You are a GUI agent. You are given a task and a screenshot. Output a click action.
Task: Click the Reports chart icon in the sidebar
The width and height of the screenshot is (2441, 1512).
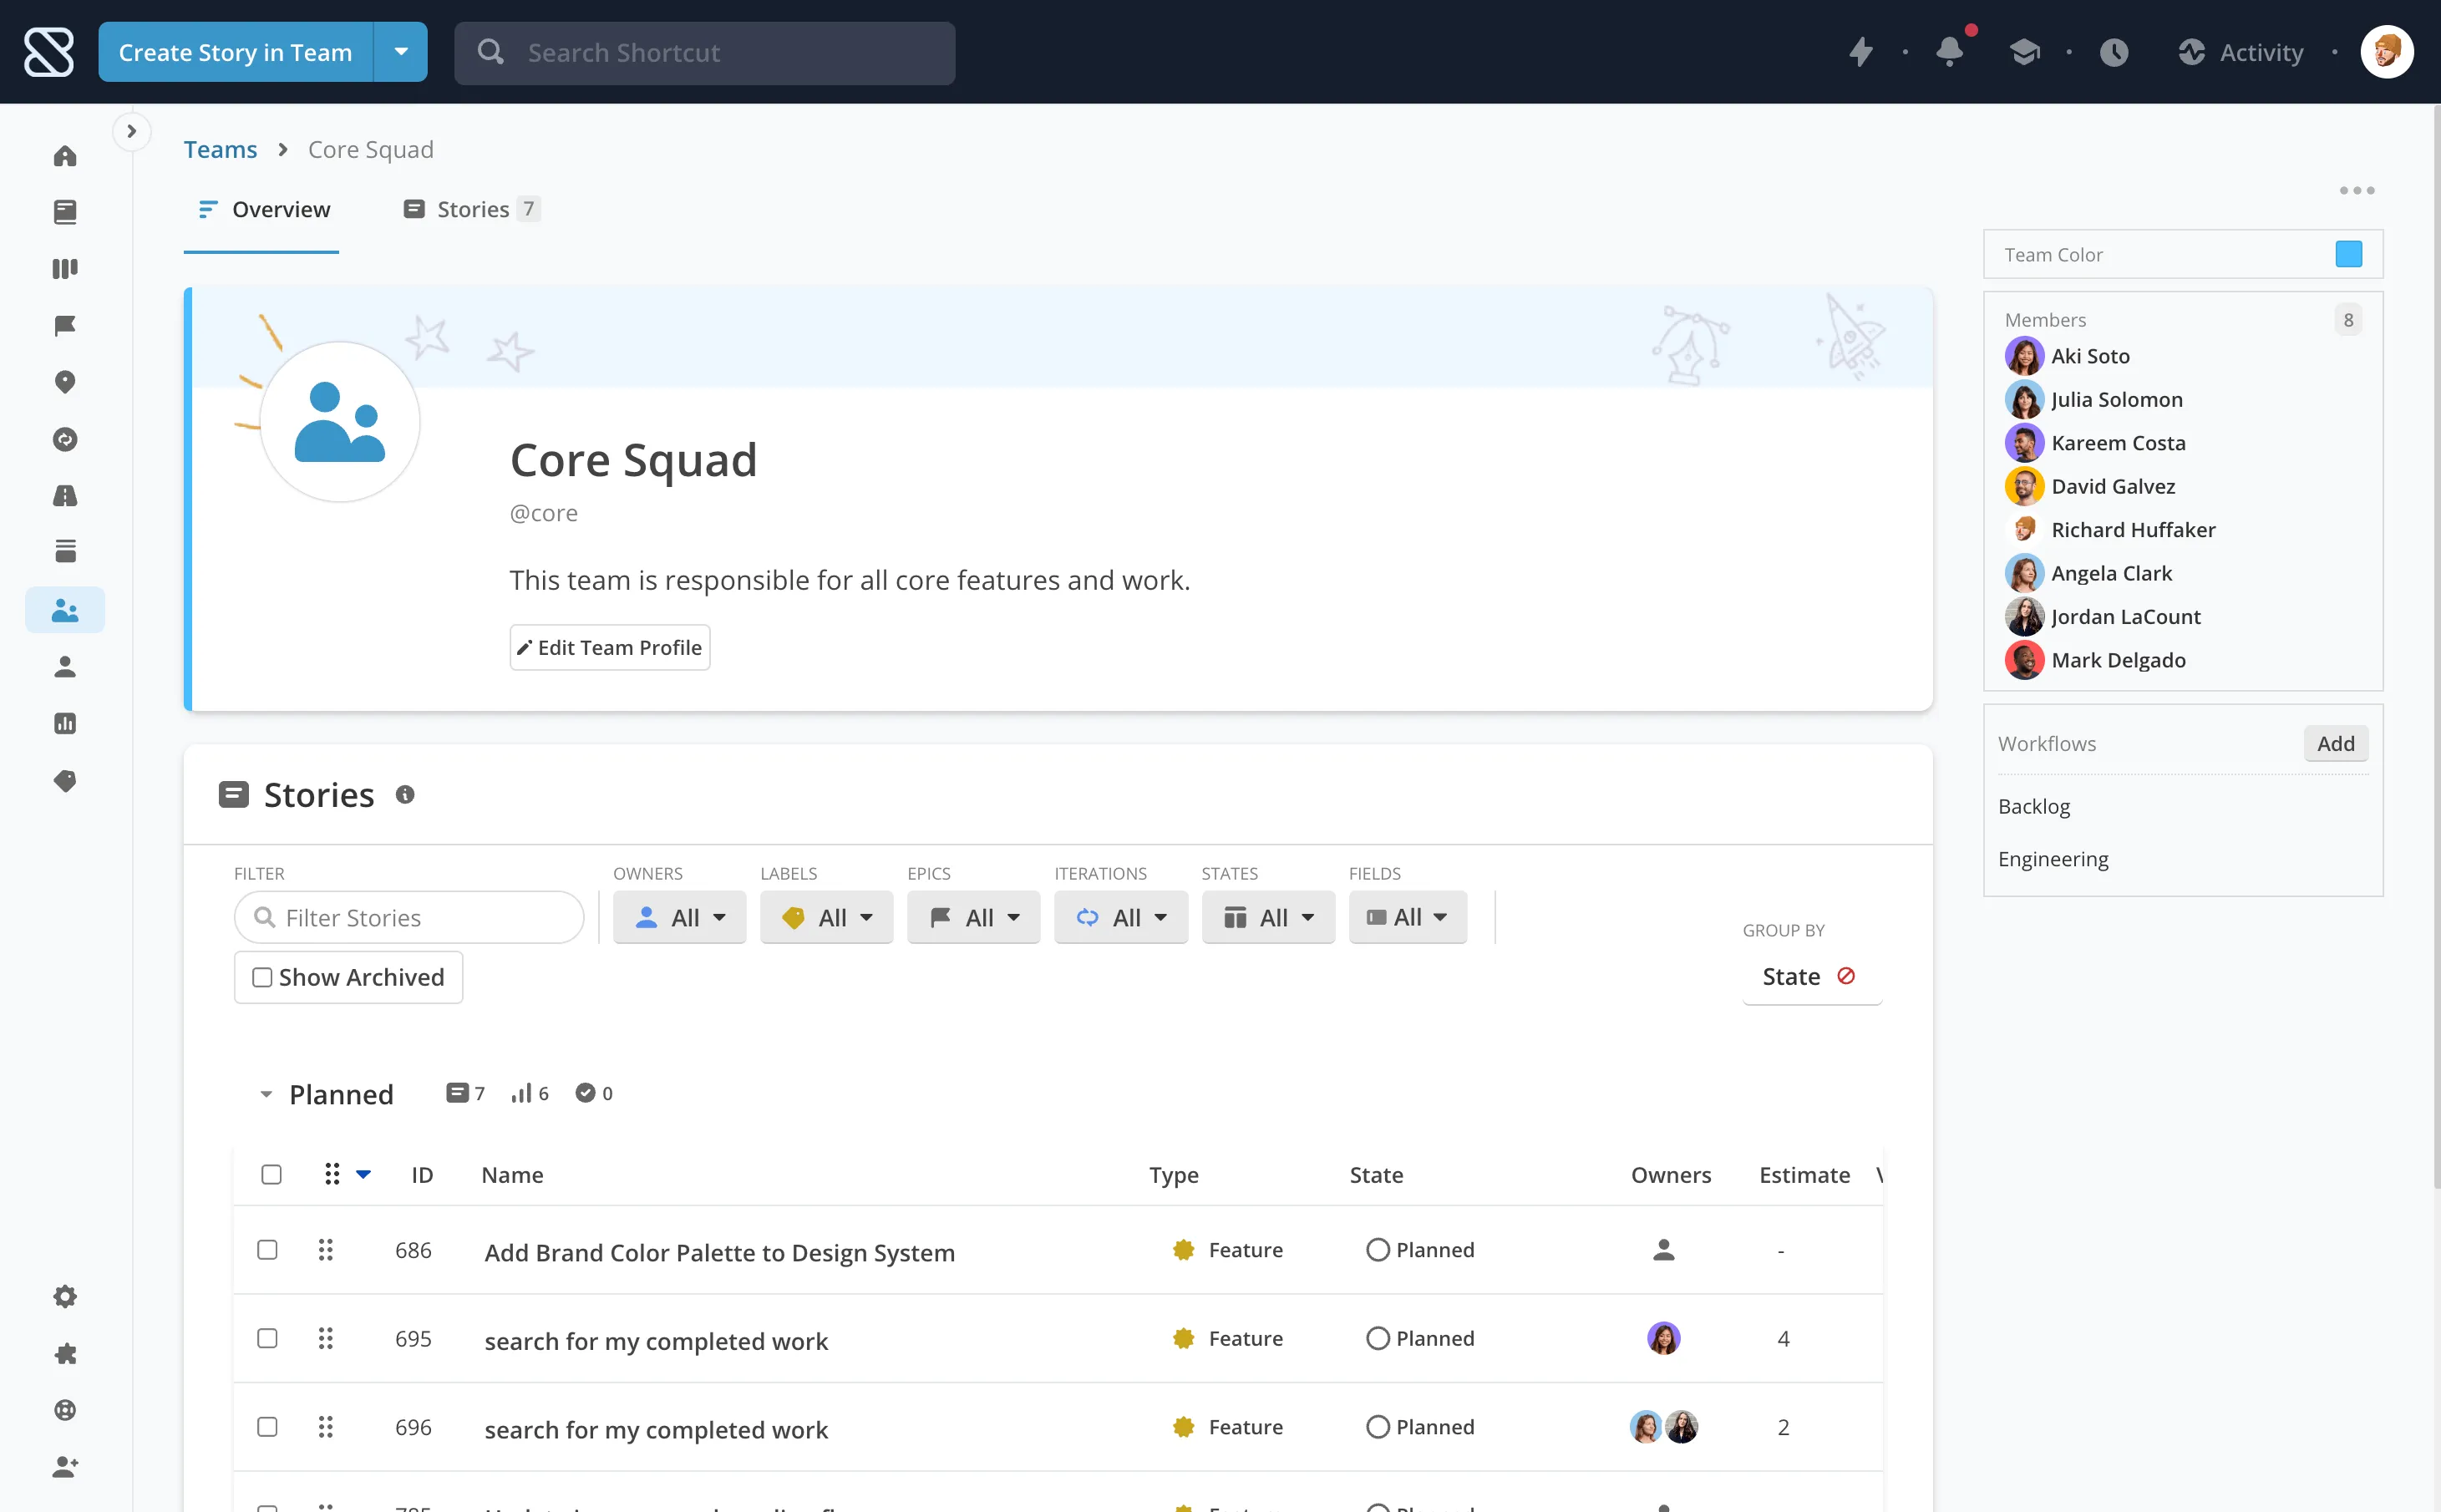[65, 723]
